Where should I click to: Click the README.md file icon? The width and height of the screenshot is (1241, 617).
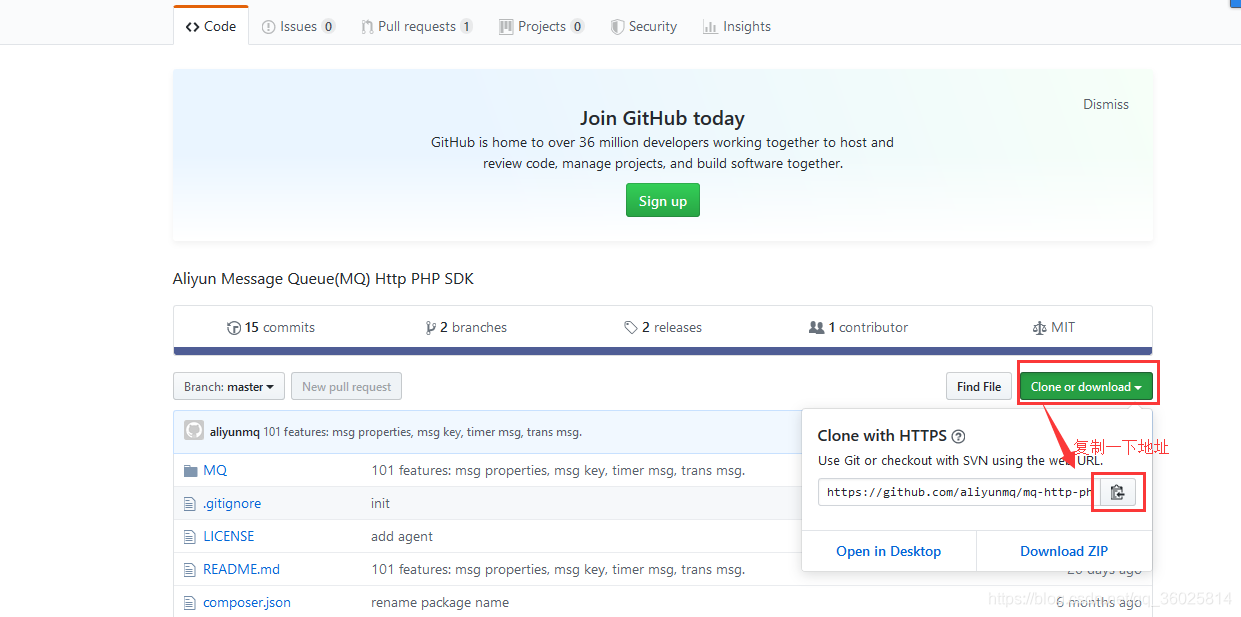(190, 569)
